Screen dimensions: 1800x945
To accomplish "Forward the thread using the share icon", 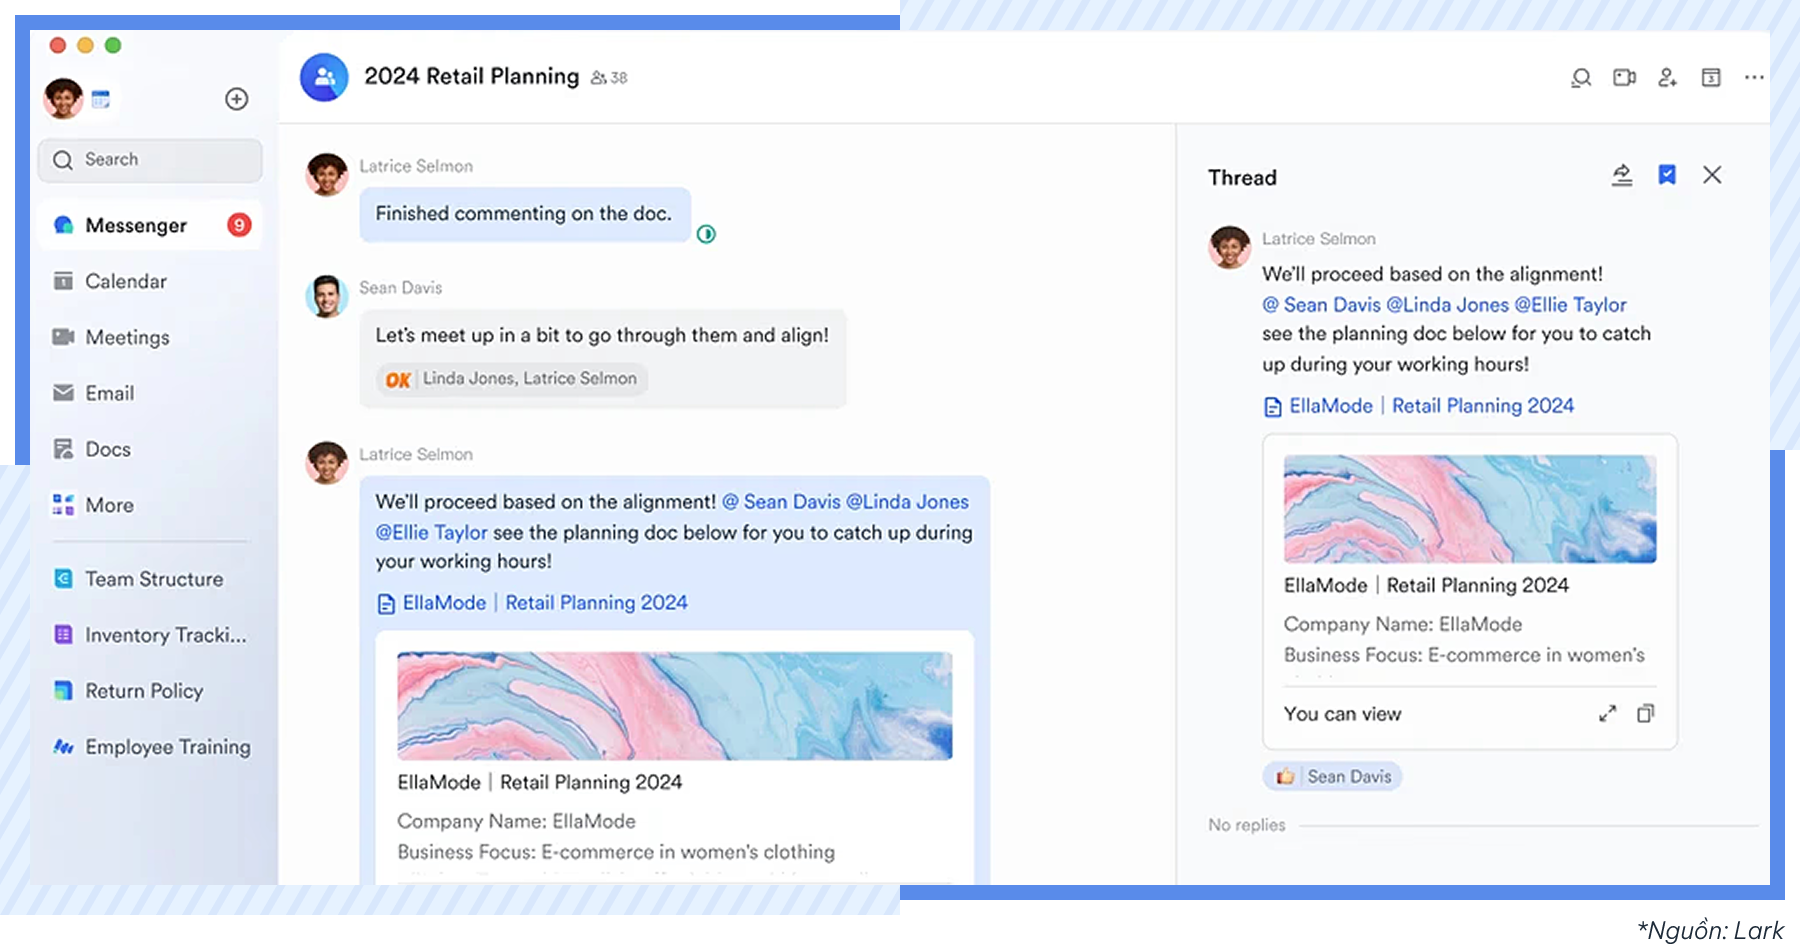I will 1622,176.
